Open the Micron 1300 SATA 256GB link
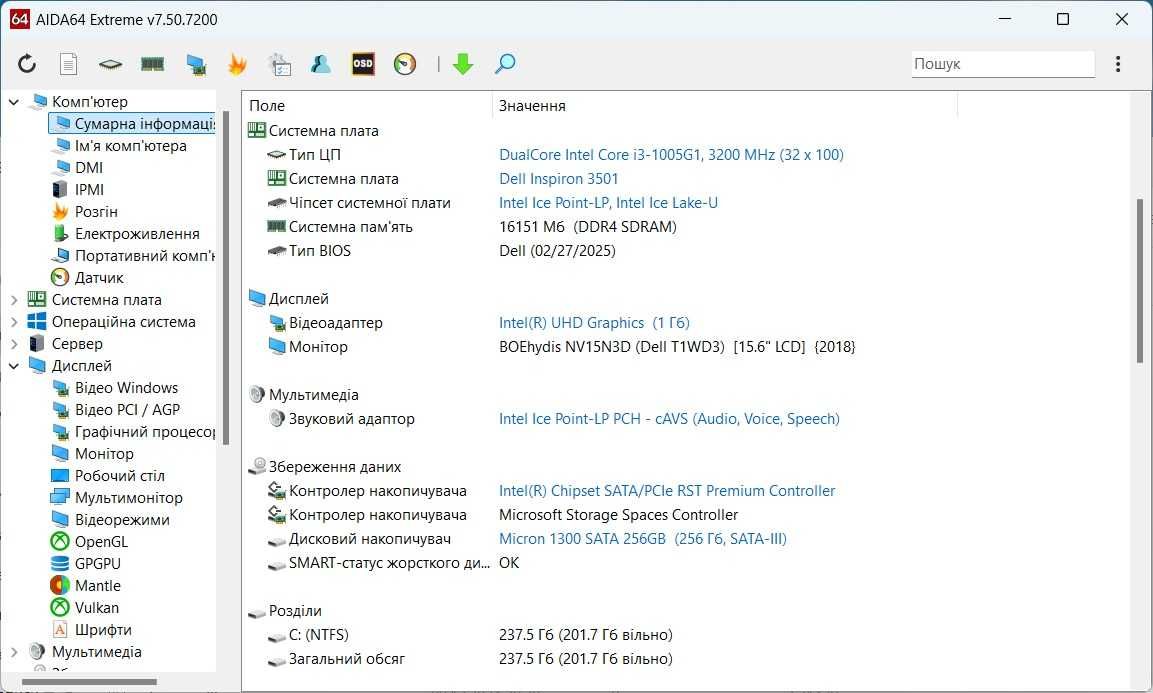 [x=643, y=539]
